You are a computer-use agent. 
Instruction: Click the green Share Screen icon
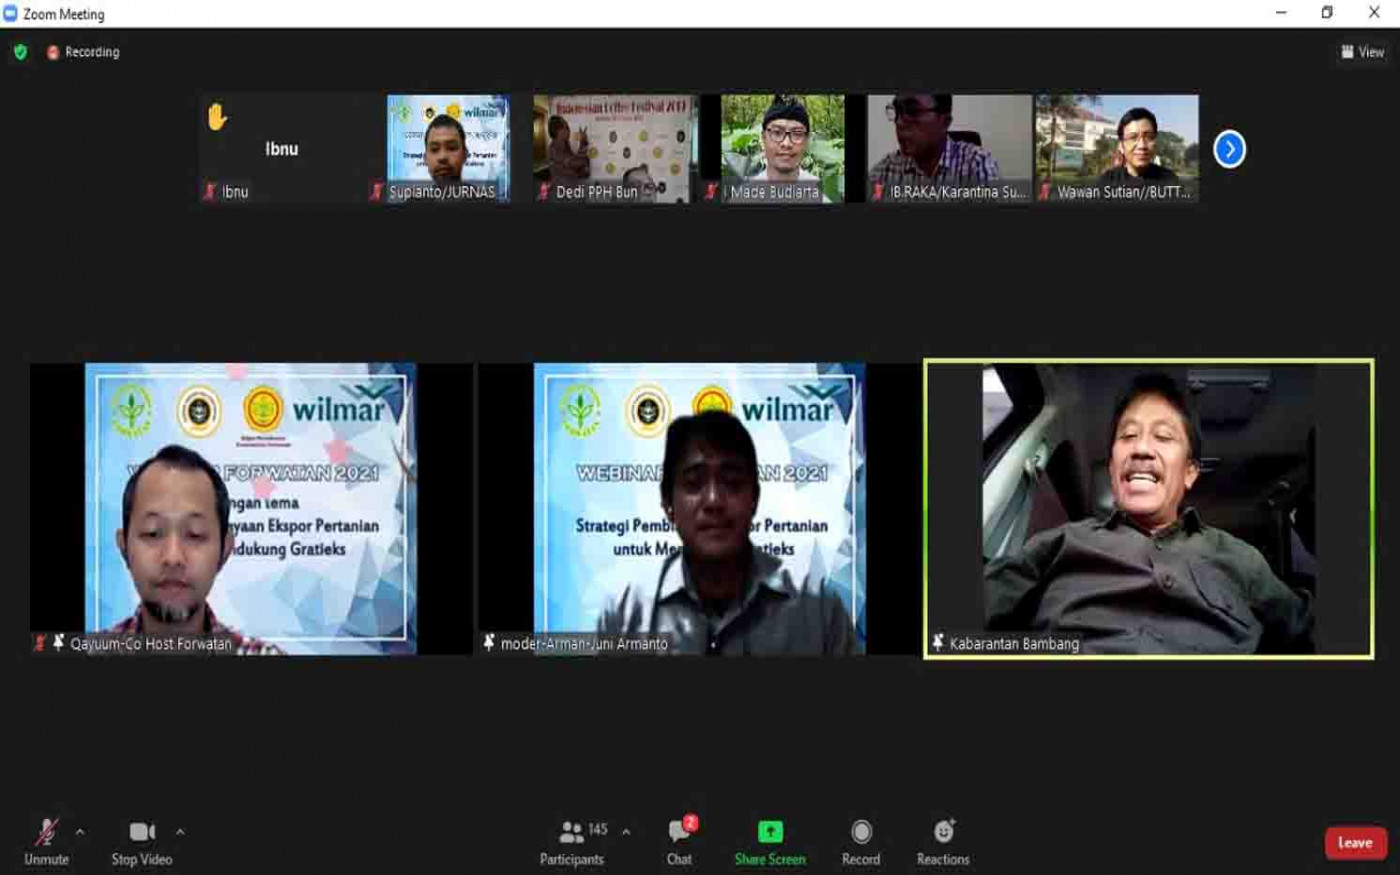pyautogui.click(x=770, y=832)
